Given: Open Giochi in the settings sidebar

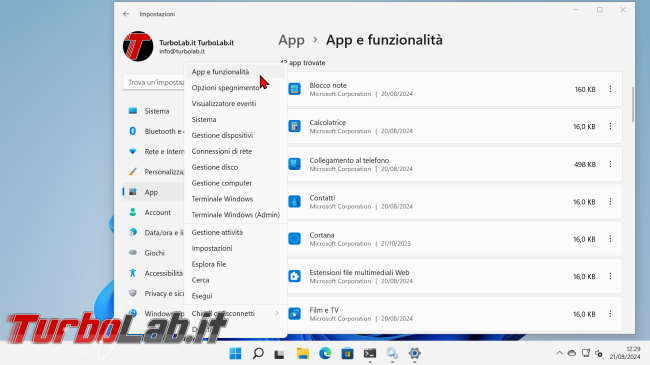Looking at the screenshot, I should [x=153, y=253].
